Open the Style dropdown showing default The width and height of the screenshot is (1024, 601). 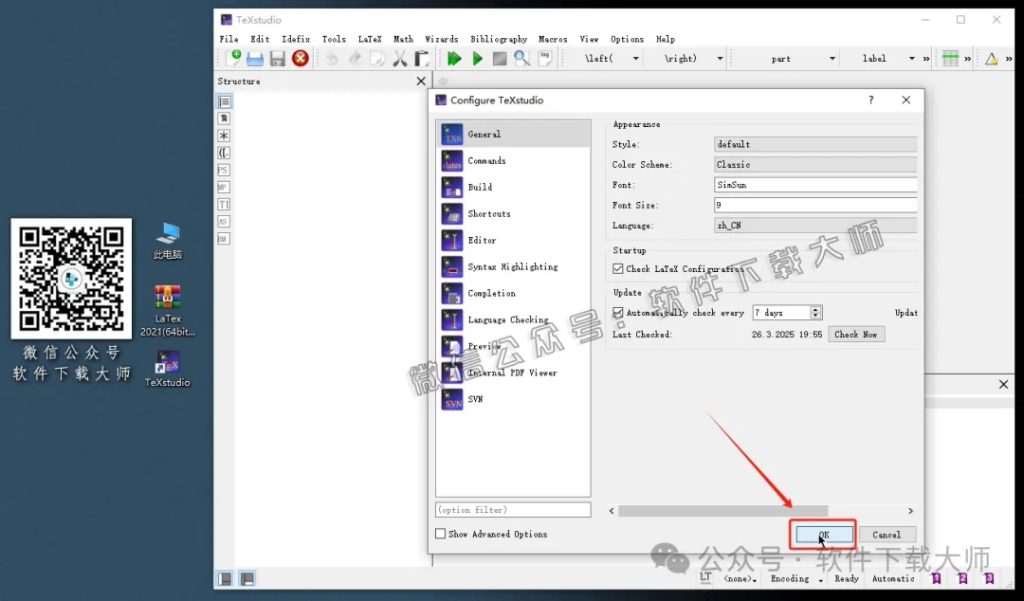click(816, 145)
